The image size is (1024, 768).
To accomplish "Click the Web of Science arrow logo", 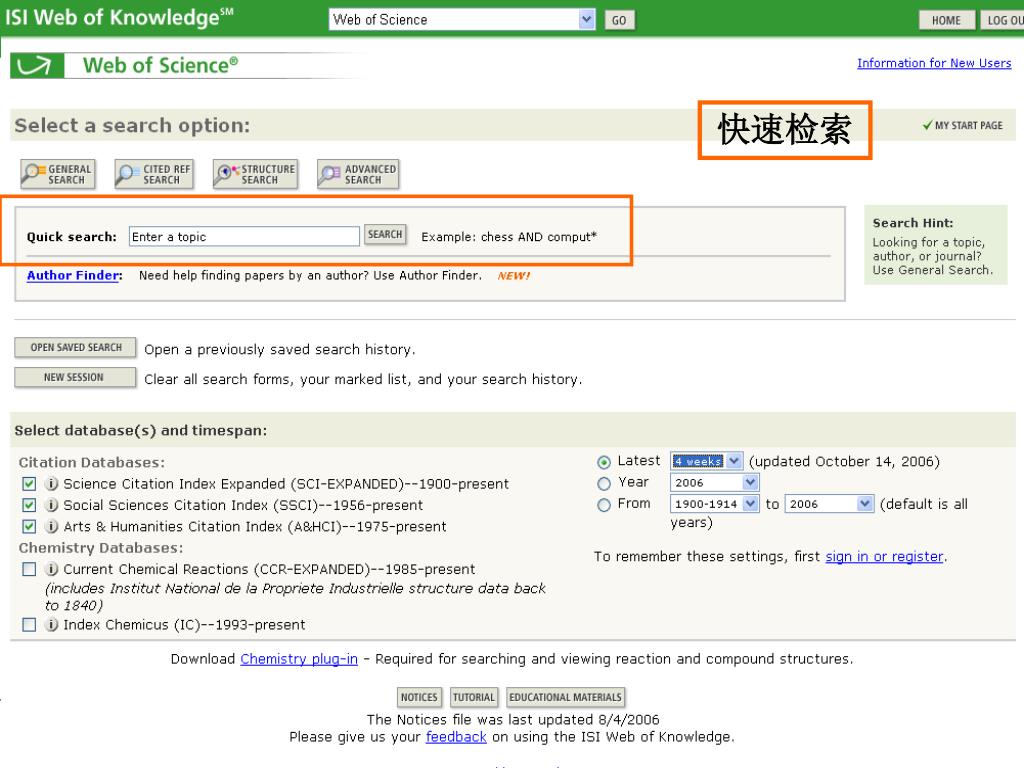I will click(x=37, y=66).
